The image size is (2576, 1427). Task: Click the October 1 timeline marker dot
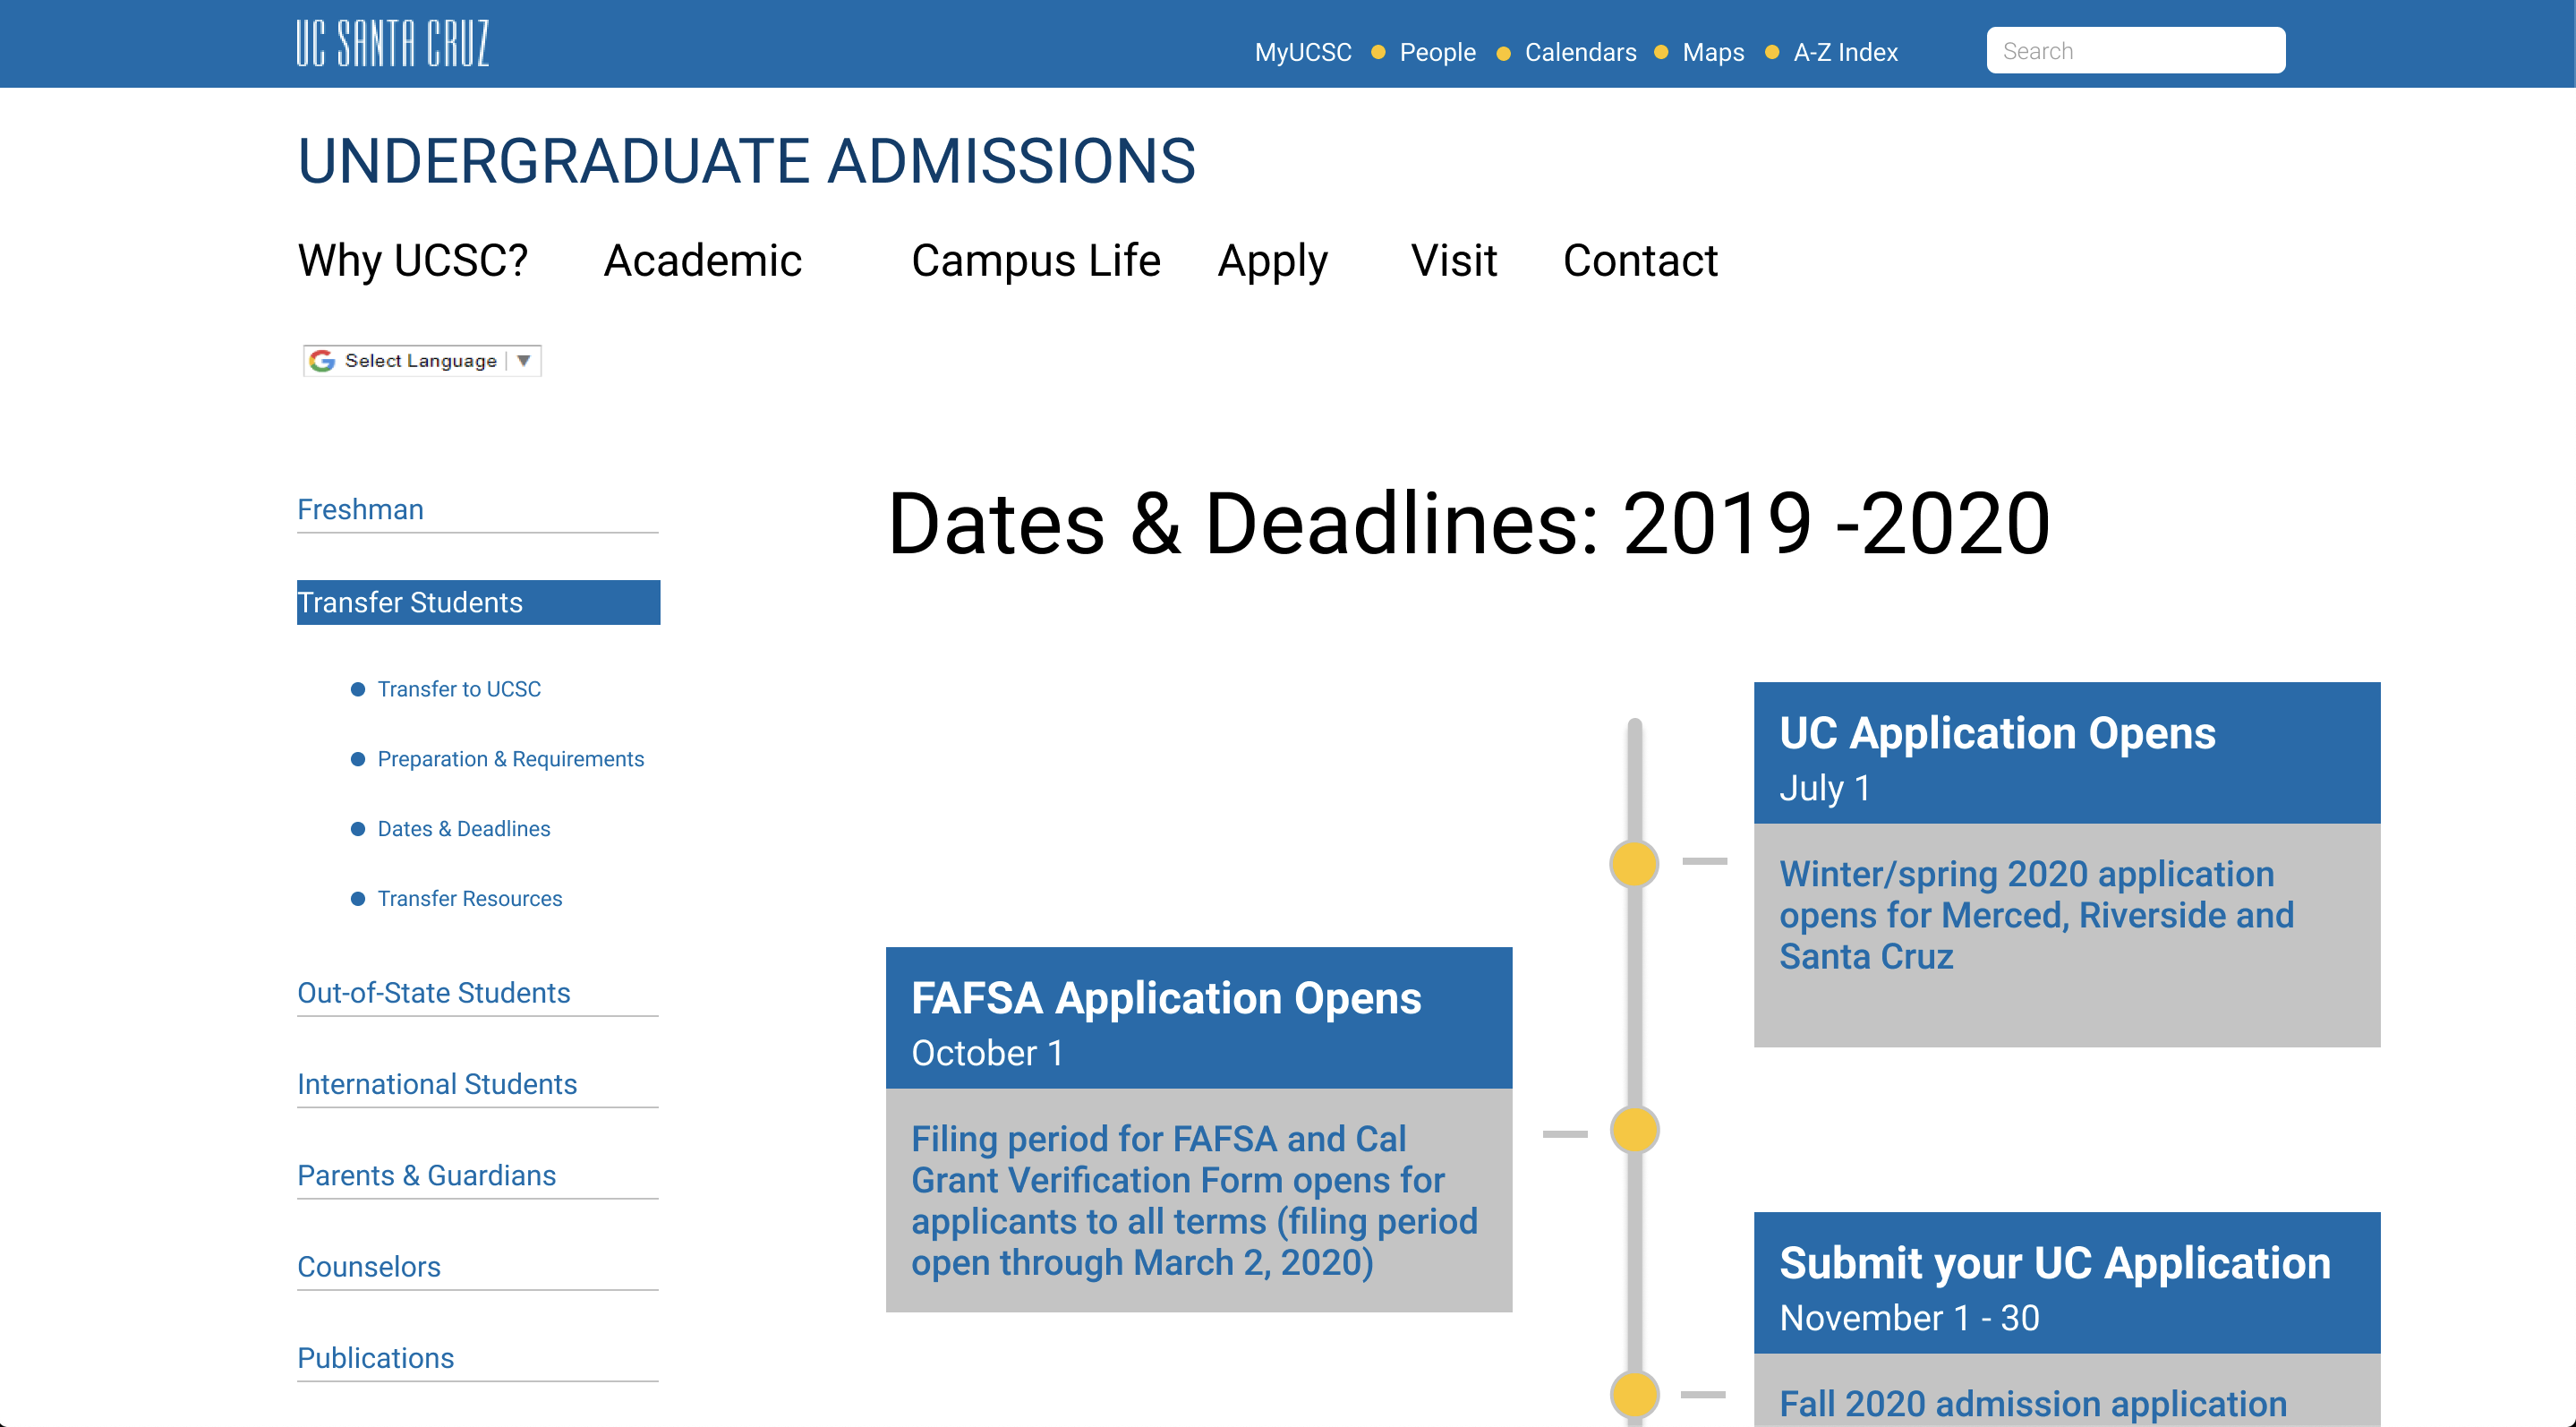pyautogui.click(x=1634, y=1130)
